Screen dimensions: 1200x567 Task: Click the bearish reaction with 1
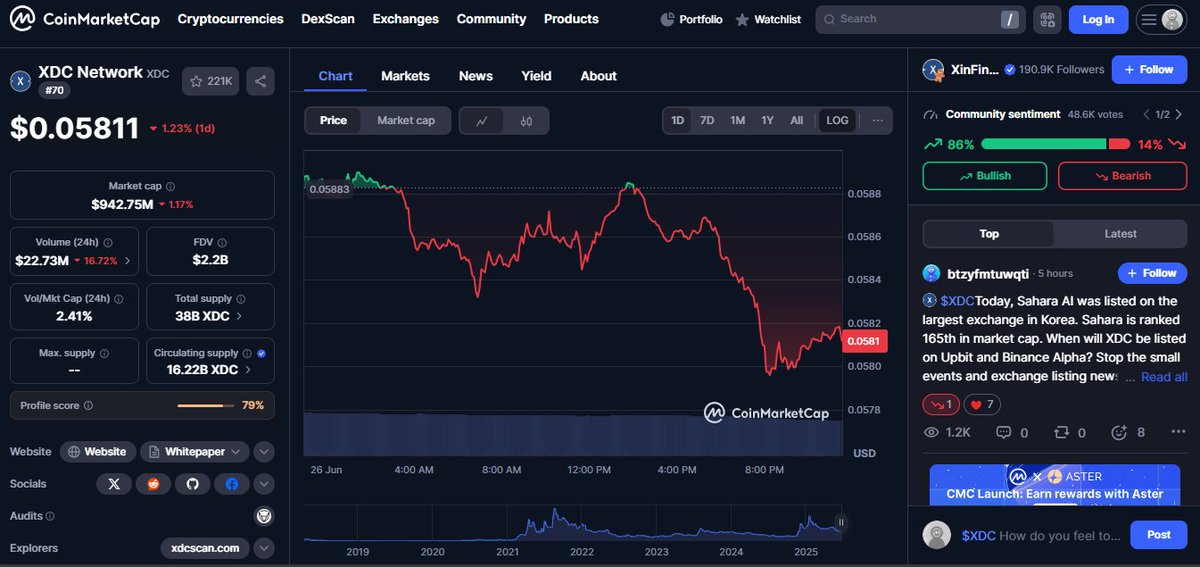[x=941, y=404]
